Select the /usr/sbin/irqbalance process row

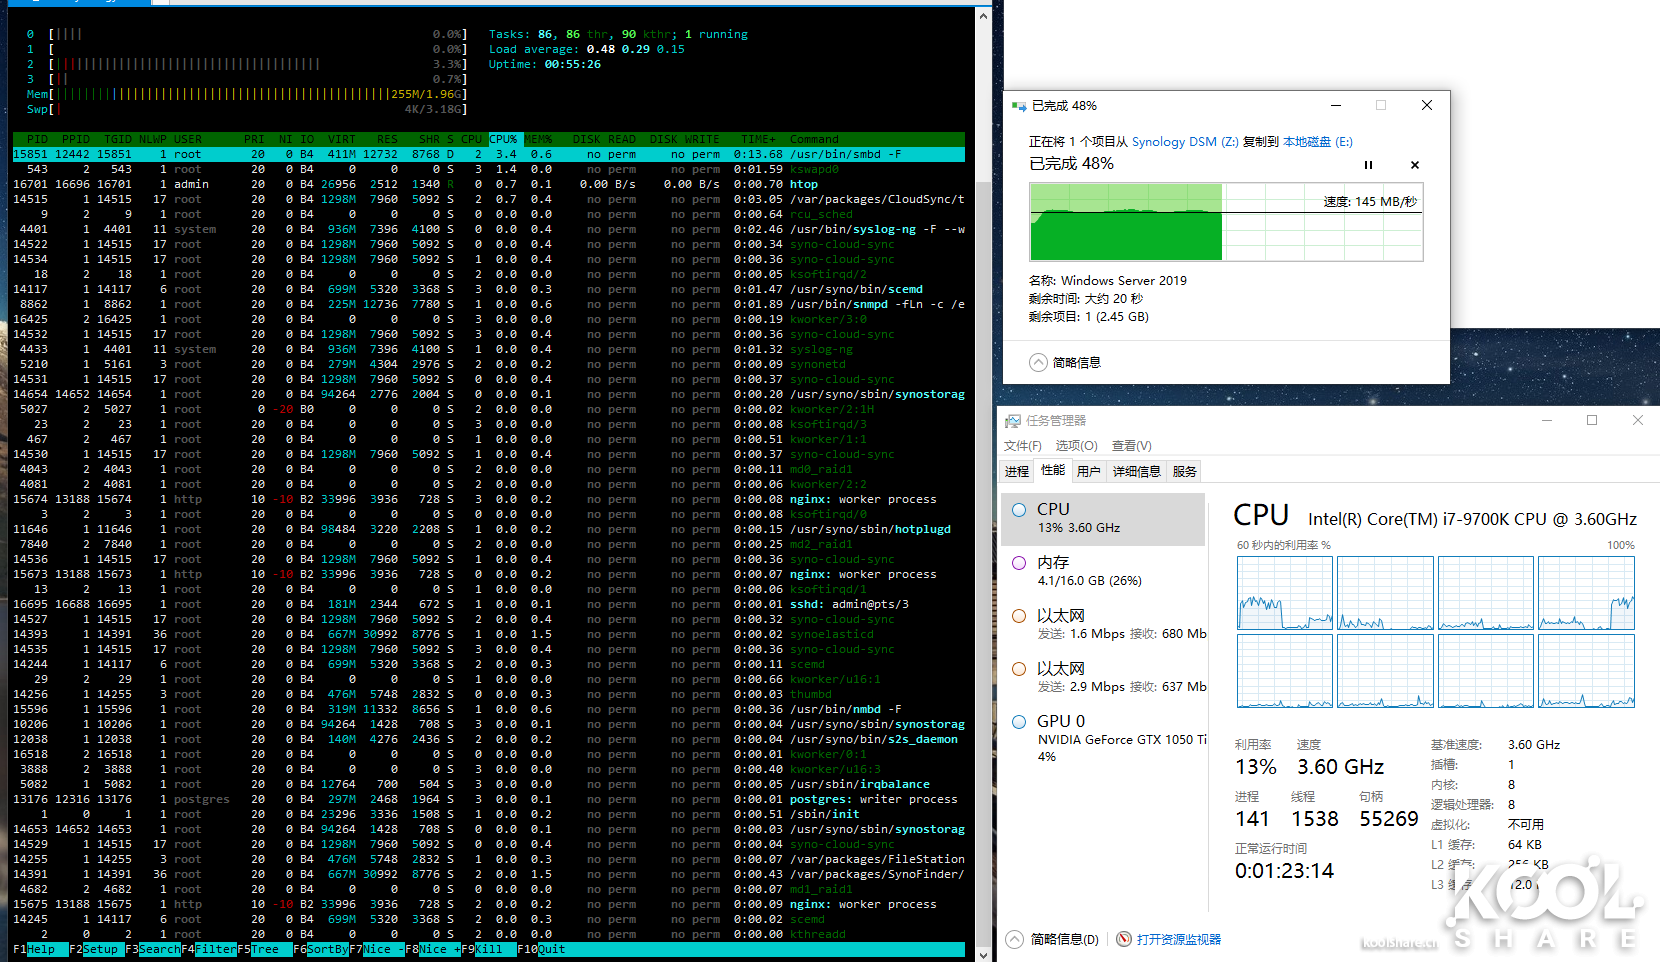489,784
